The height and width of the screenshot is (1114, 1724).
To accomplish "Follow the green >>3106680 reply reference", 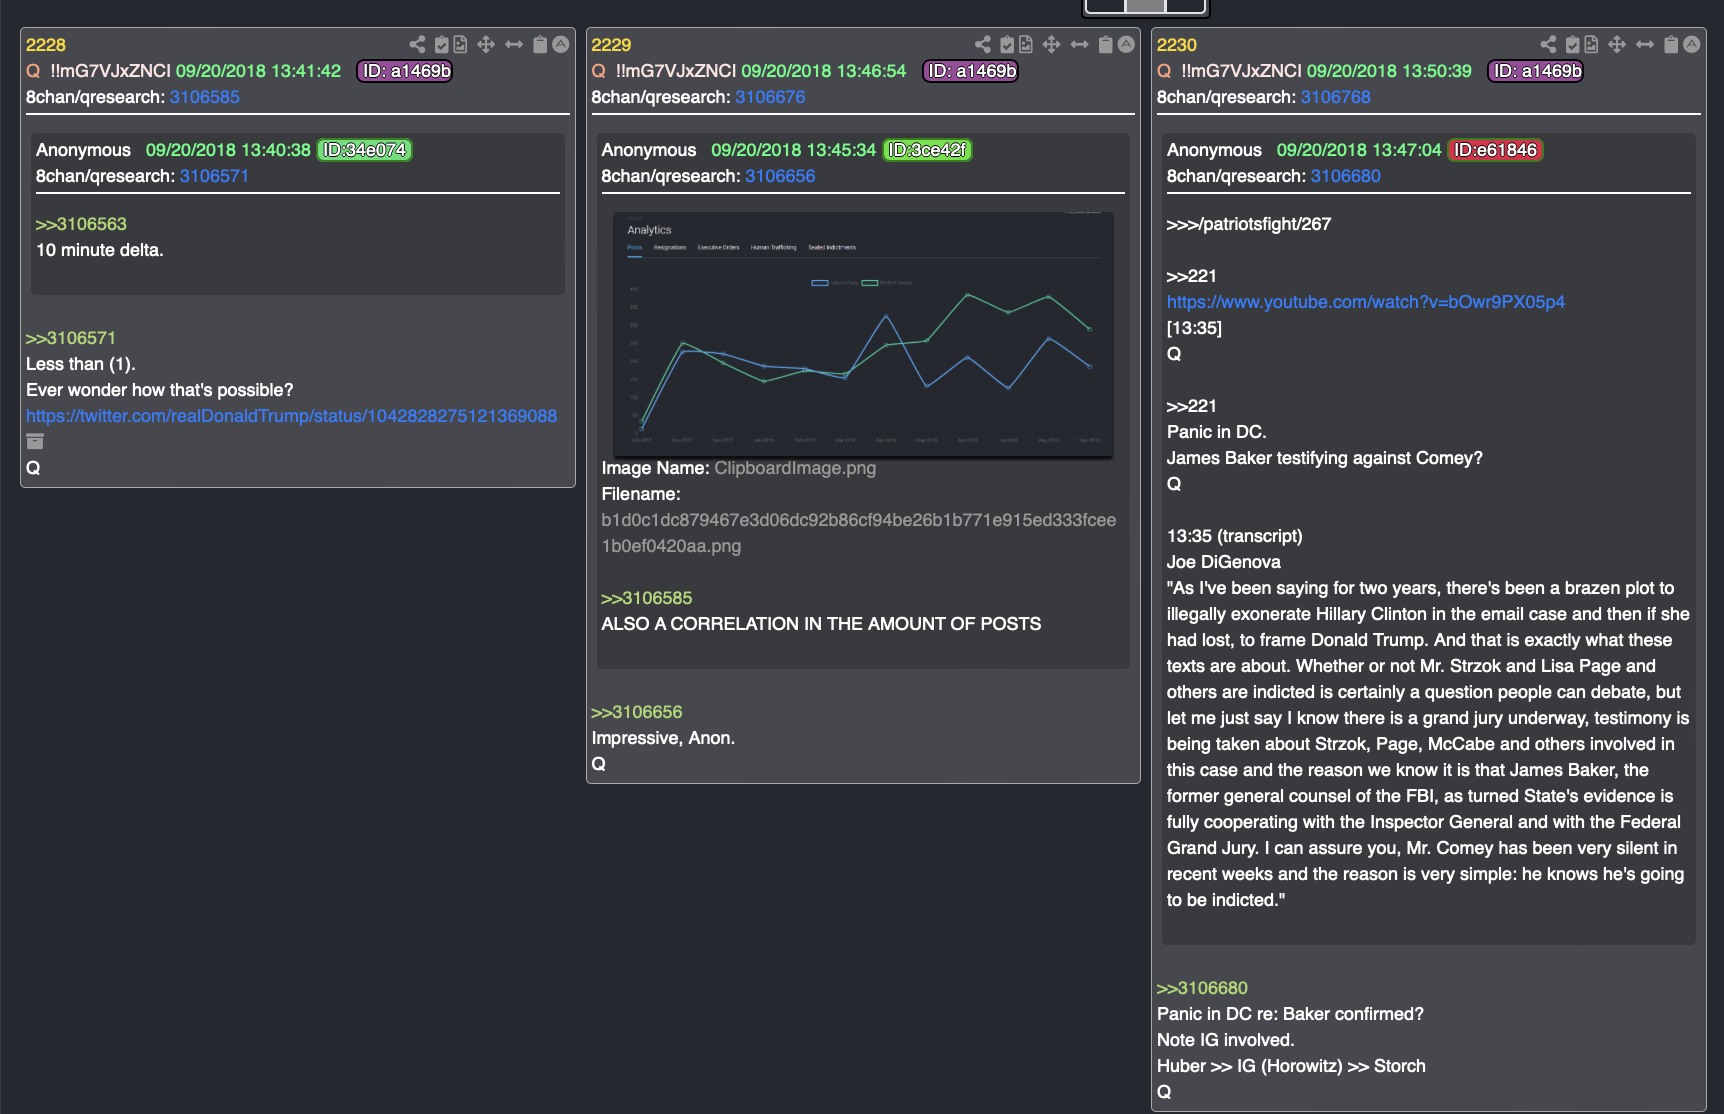I will [x=1203, y=988].
